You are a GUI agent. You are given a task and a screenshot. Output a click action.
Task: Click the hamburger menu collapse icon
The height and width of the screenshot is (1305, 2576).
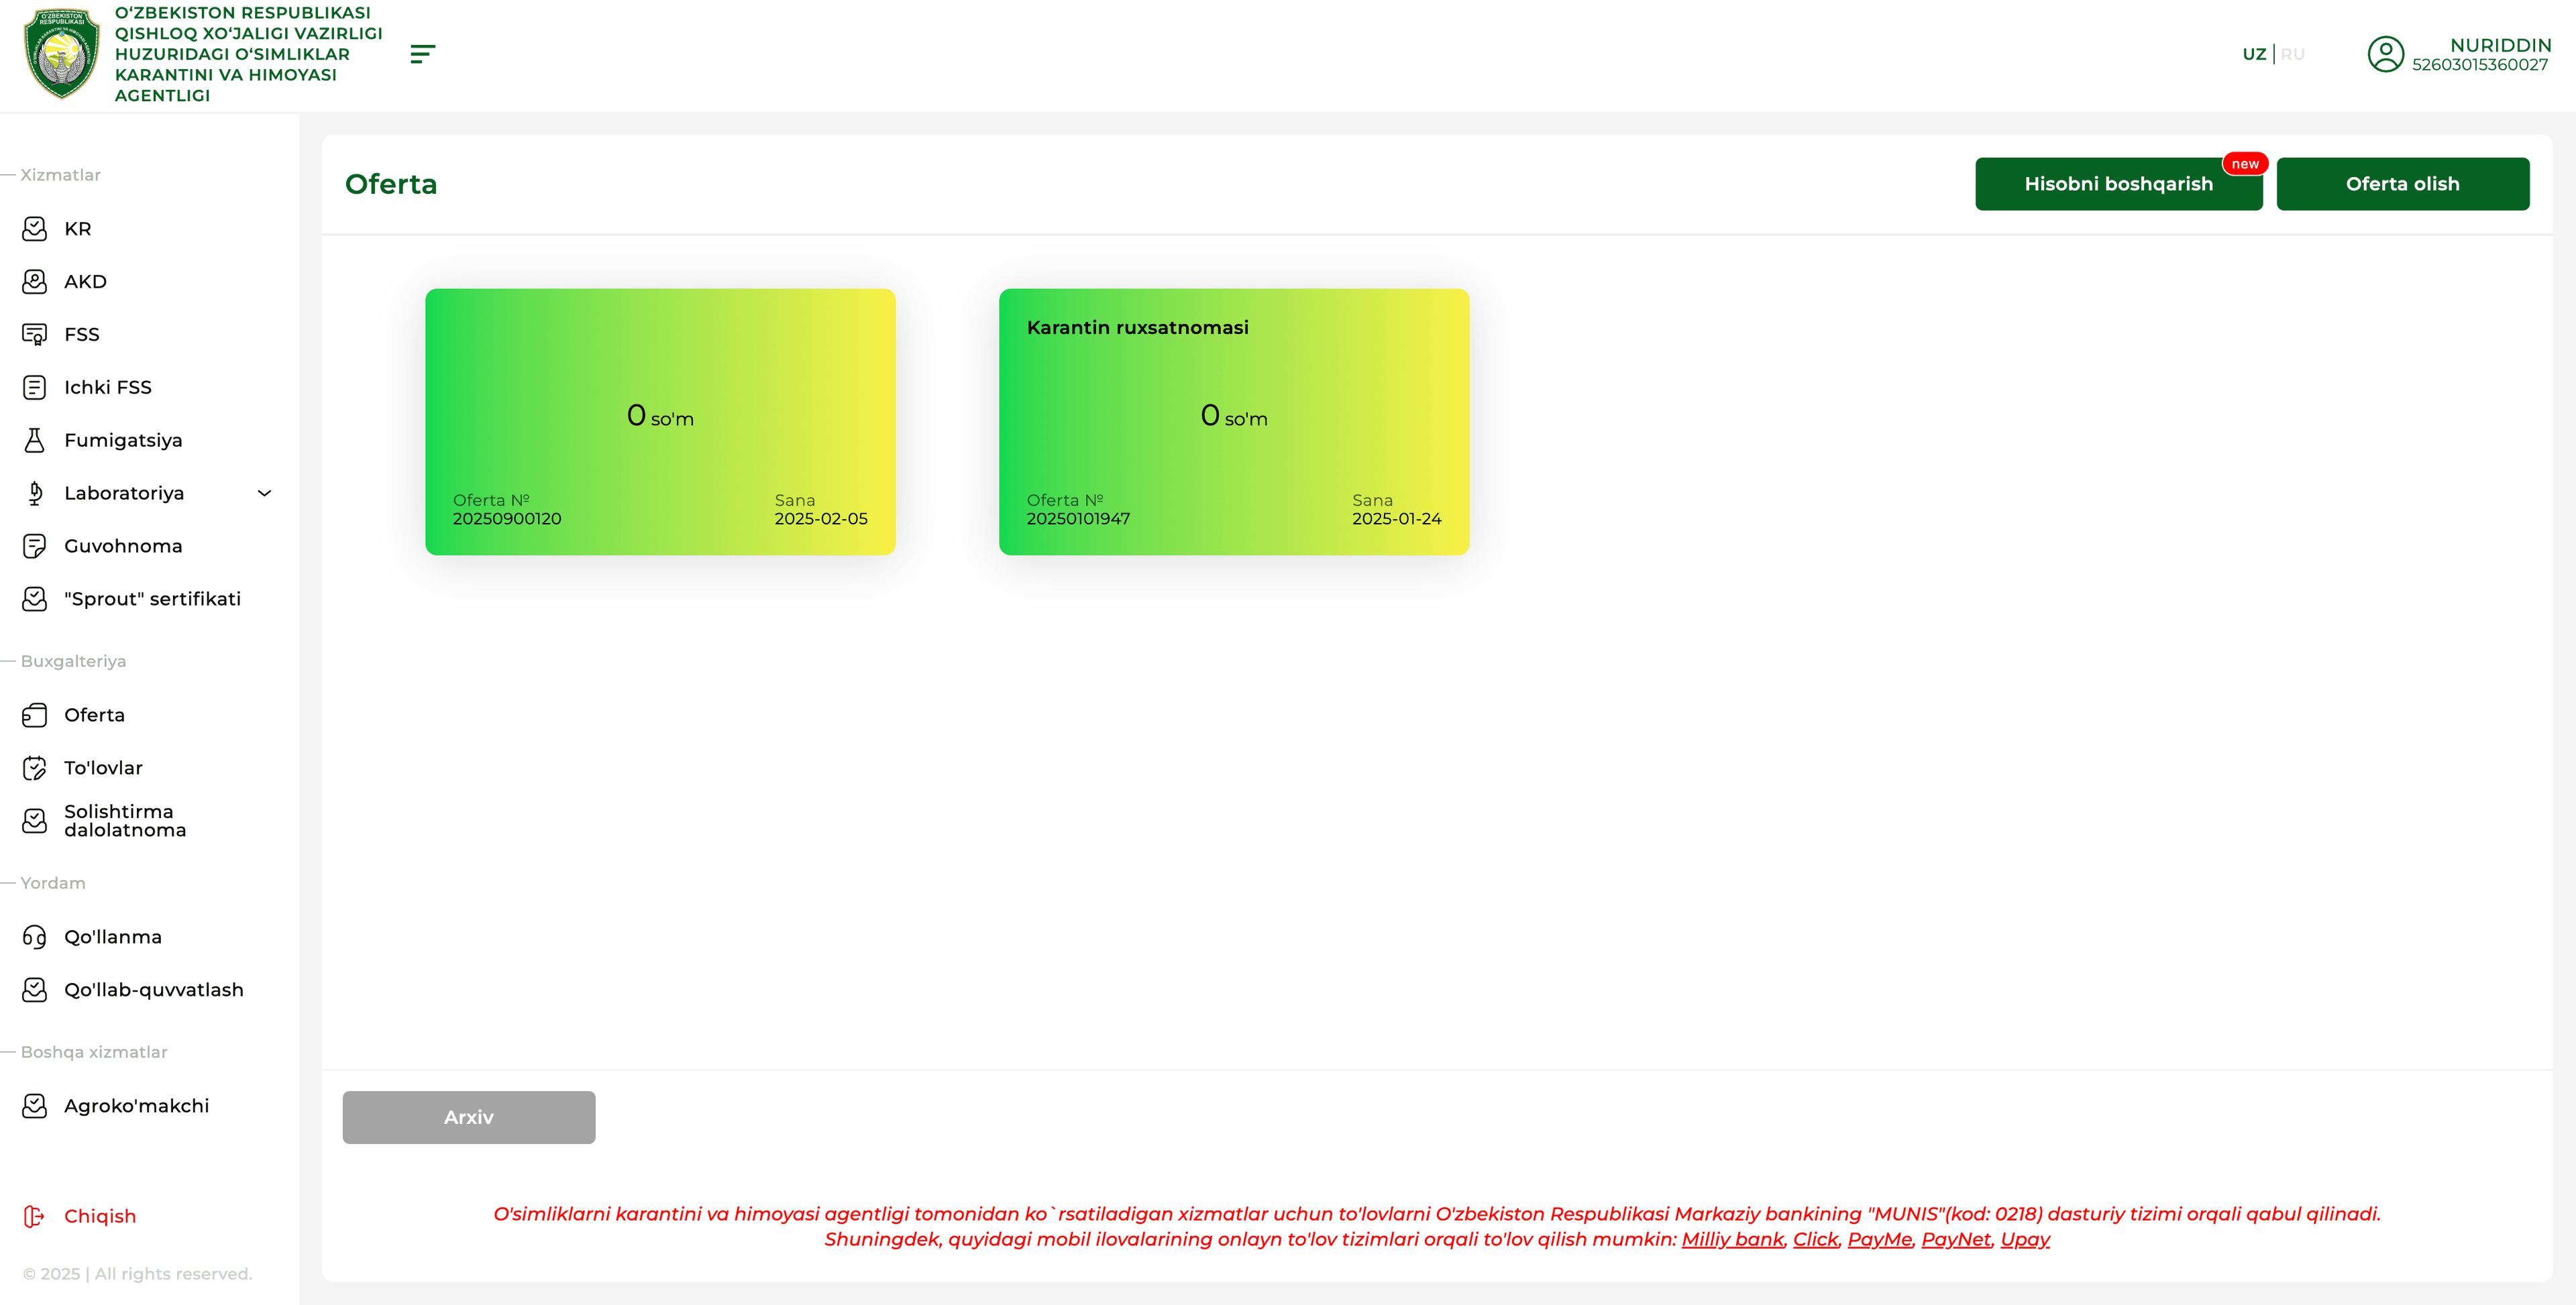coord(422,54)
